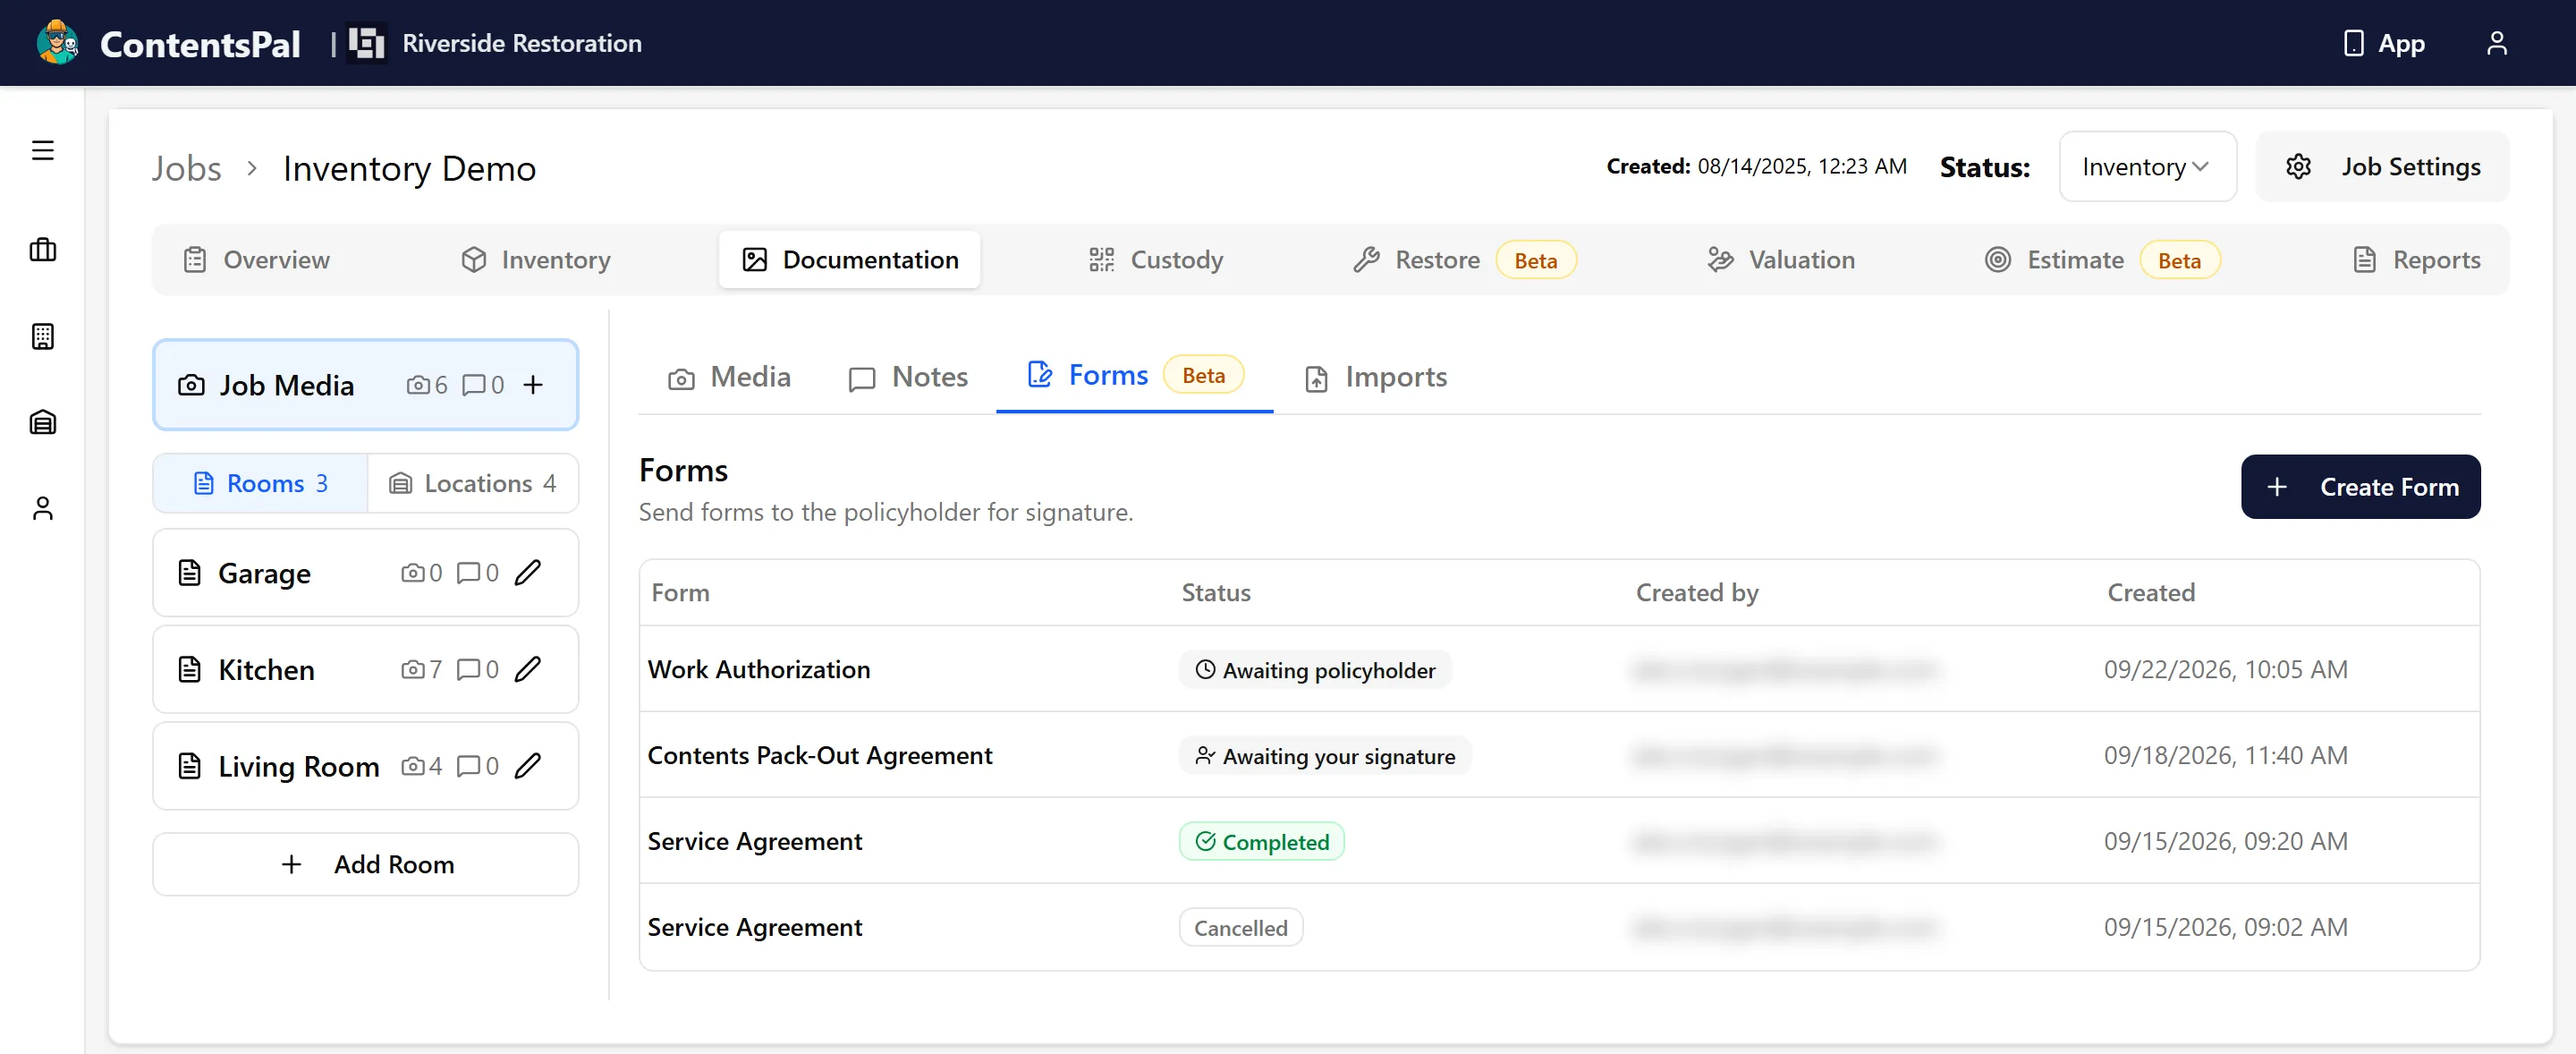2576x1054 pixels.
Task: Open the Overview tab
Action: 256,260
